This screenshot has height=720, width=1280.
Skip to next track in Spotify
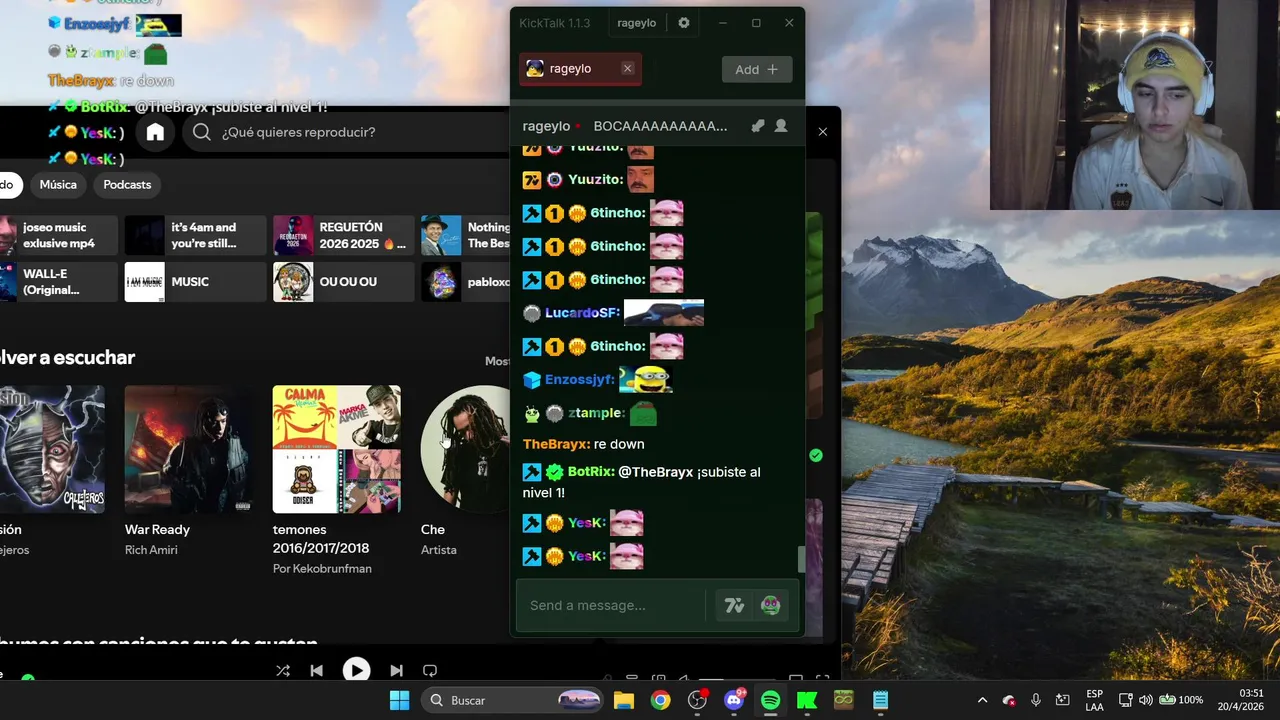pyautogui.click(x=396, y=671)
